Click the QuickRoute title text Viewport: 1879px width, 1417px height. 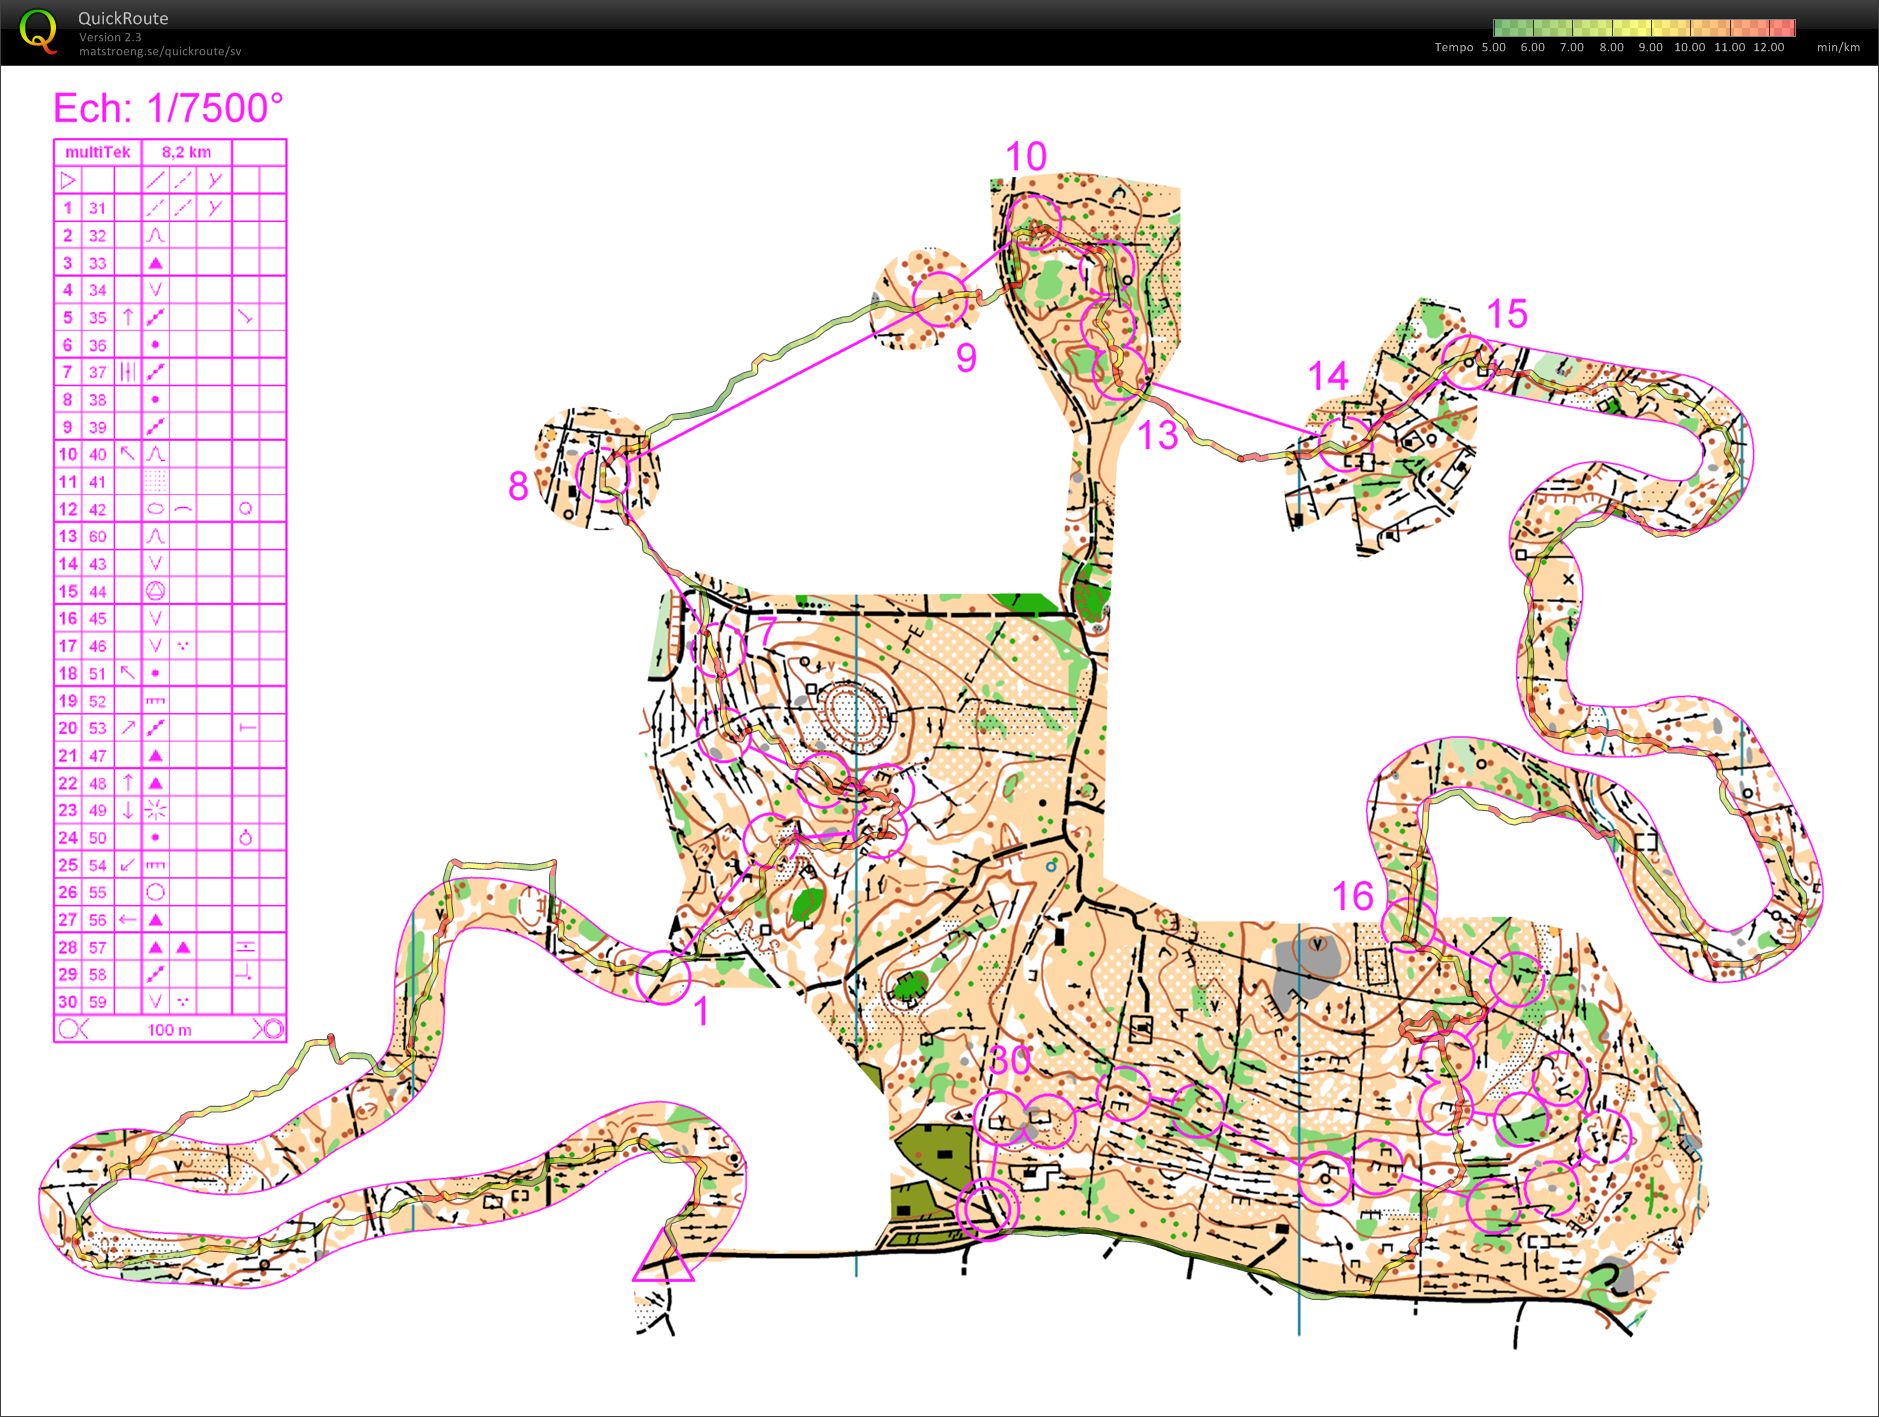click(x=123, y=18)
